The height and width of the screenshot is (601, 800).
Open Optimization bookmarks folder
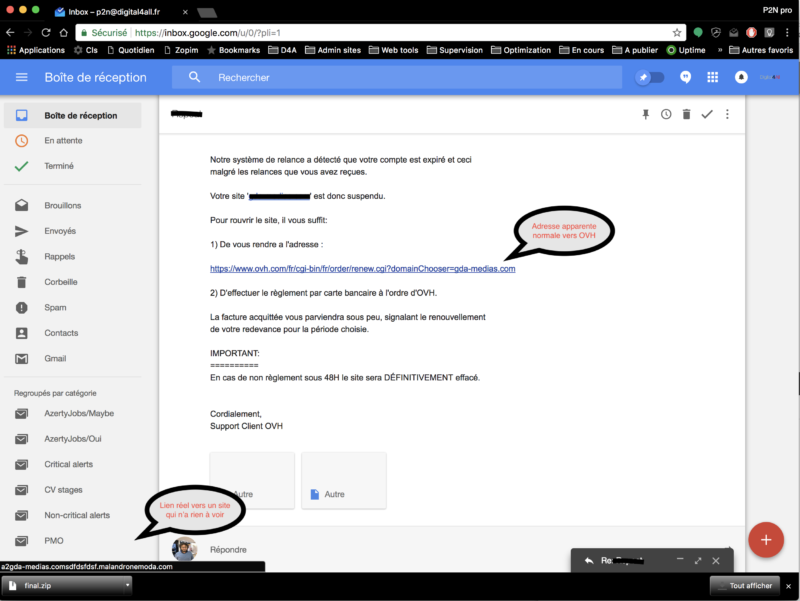[x=521, y=50]
